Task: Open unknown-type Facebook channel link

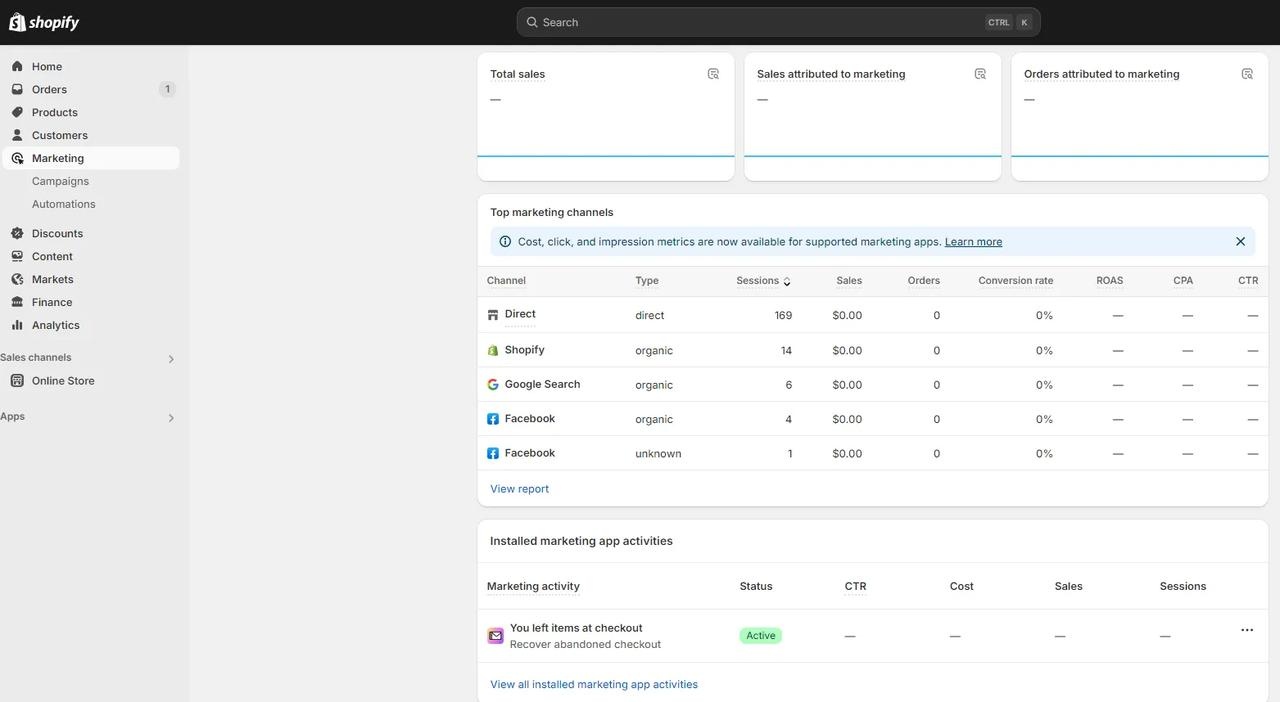Action: pyautogui.click(x=529, y=453)
